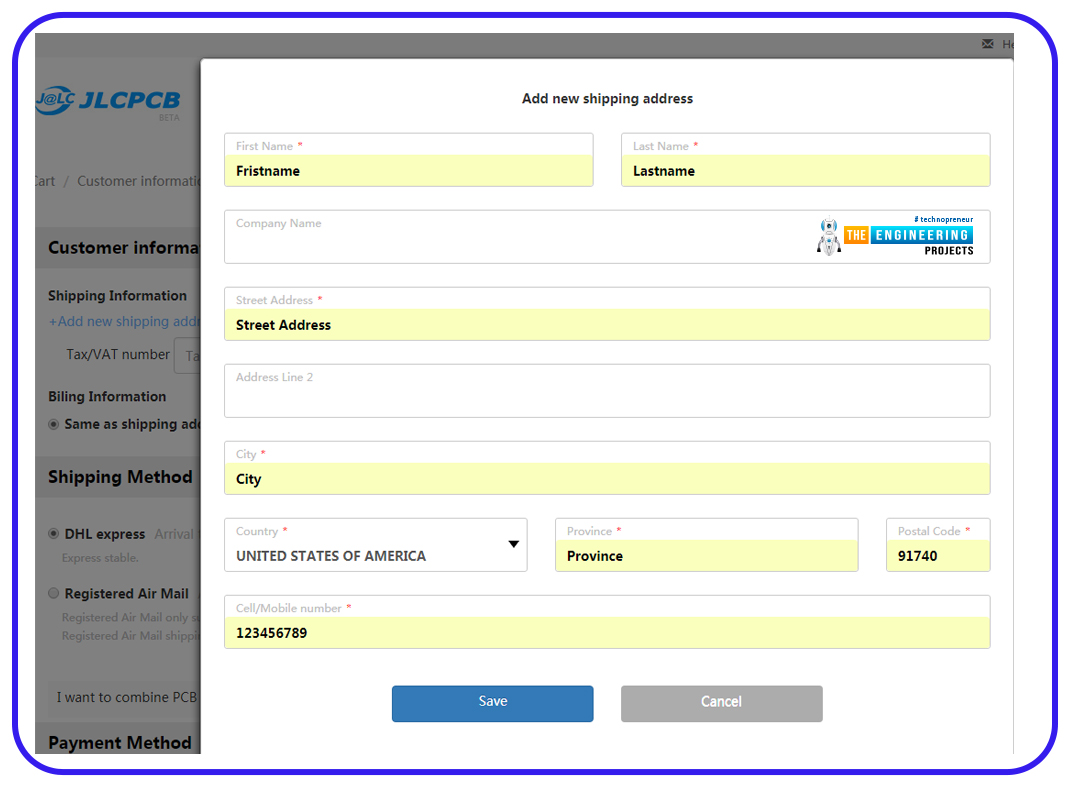This screenshot has width=1068, height=787.
Task: Click the City input field
Action: 607,468
